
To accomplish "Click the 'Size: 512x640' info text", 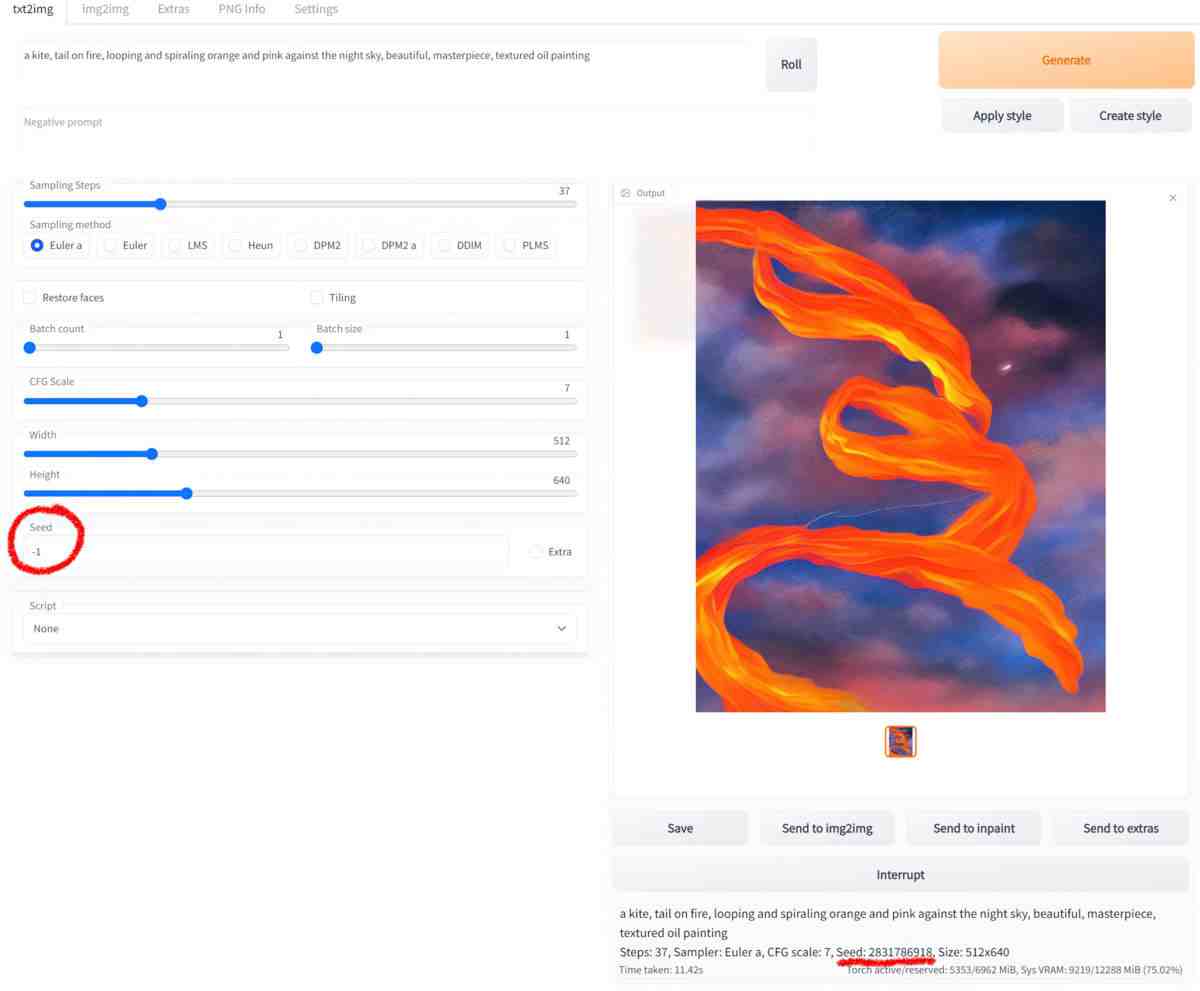I will (974, 951).
